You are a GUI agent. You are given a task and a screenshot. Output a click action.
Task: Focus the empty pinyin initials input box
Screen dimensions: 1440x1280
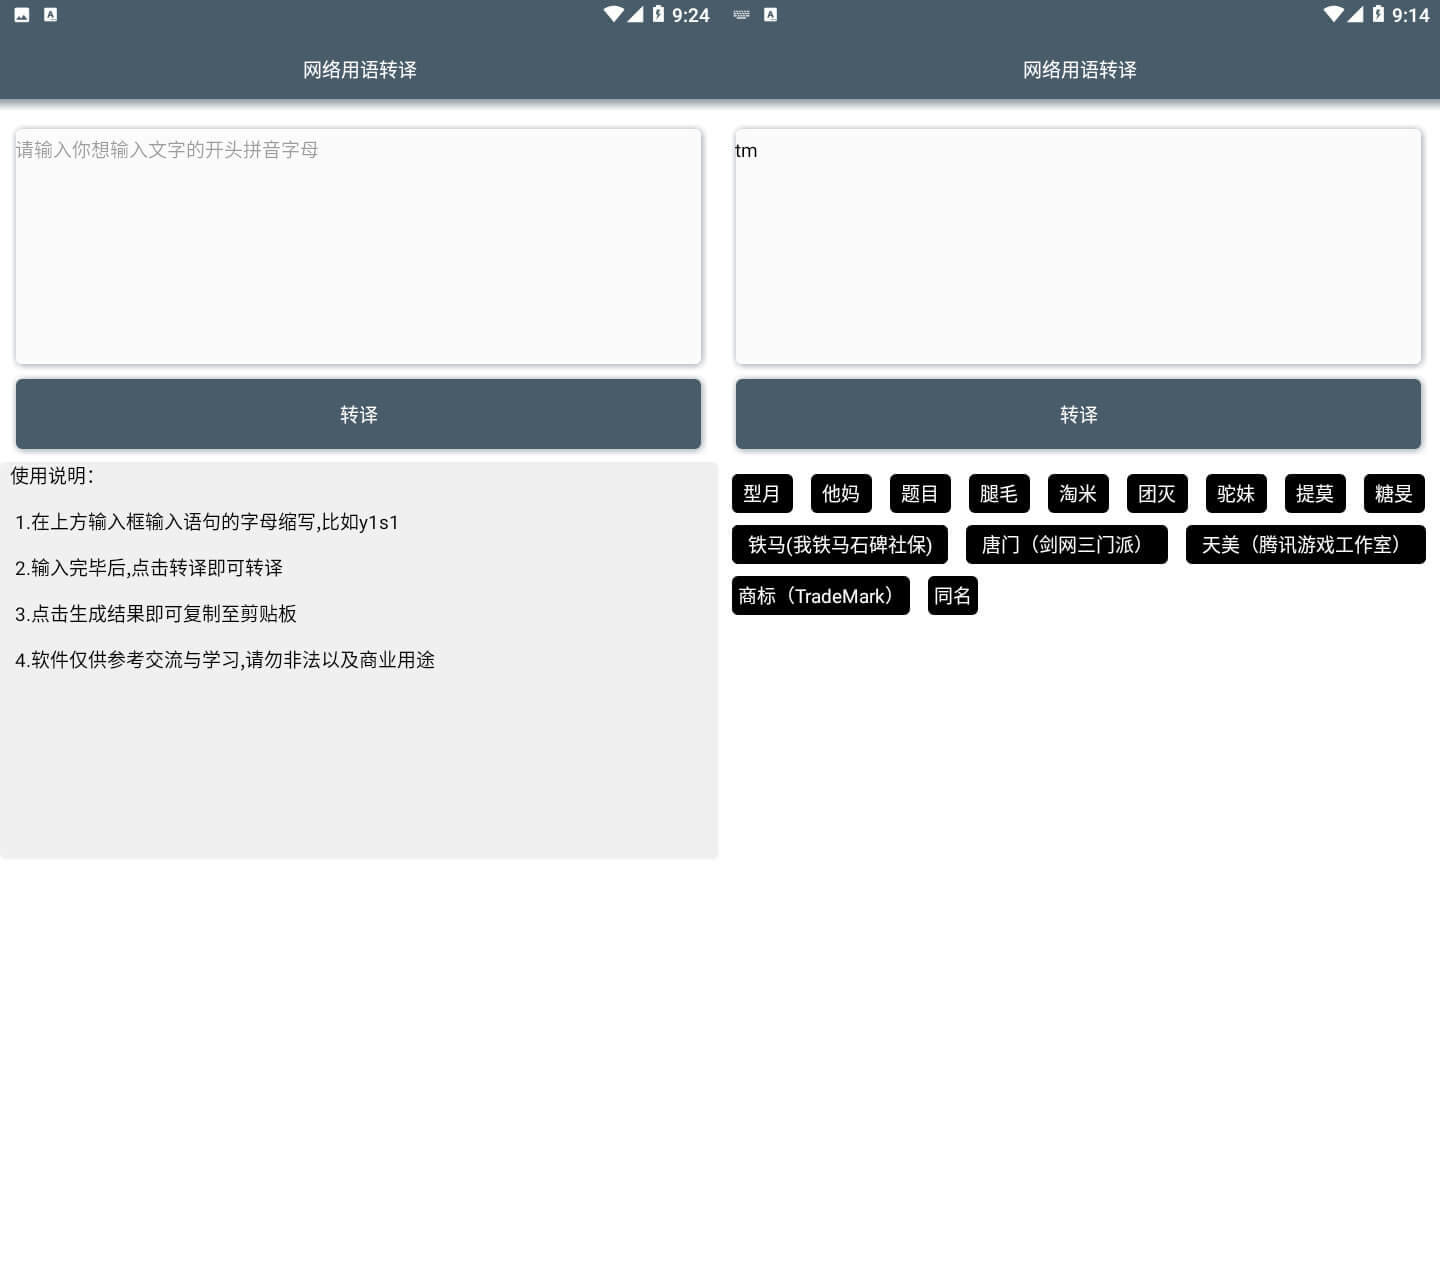(x=358, y=246)
